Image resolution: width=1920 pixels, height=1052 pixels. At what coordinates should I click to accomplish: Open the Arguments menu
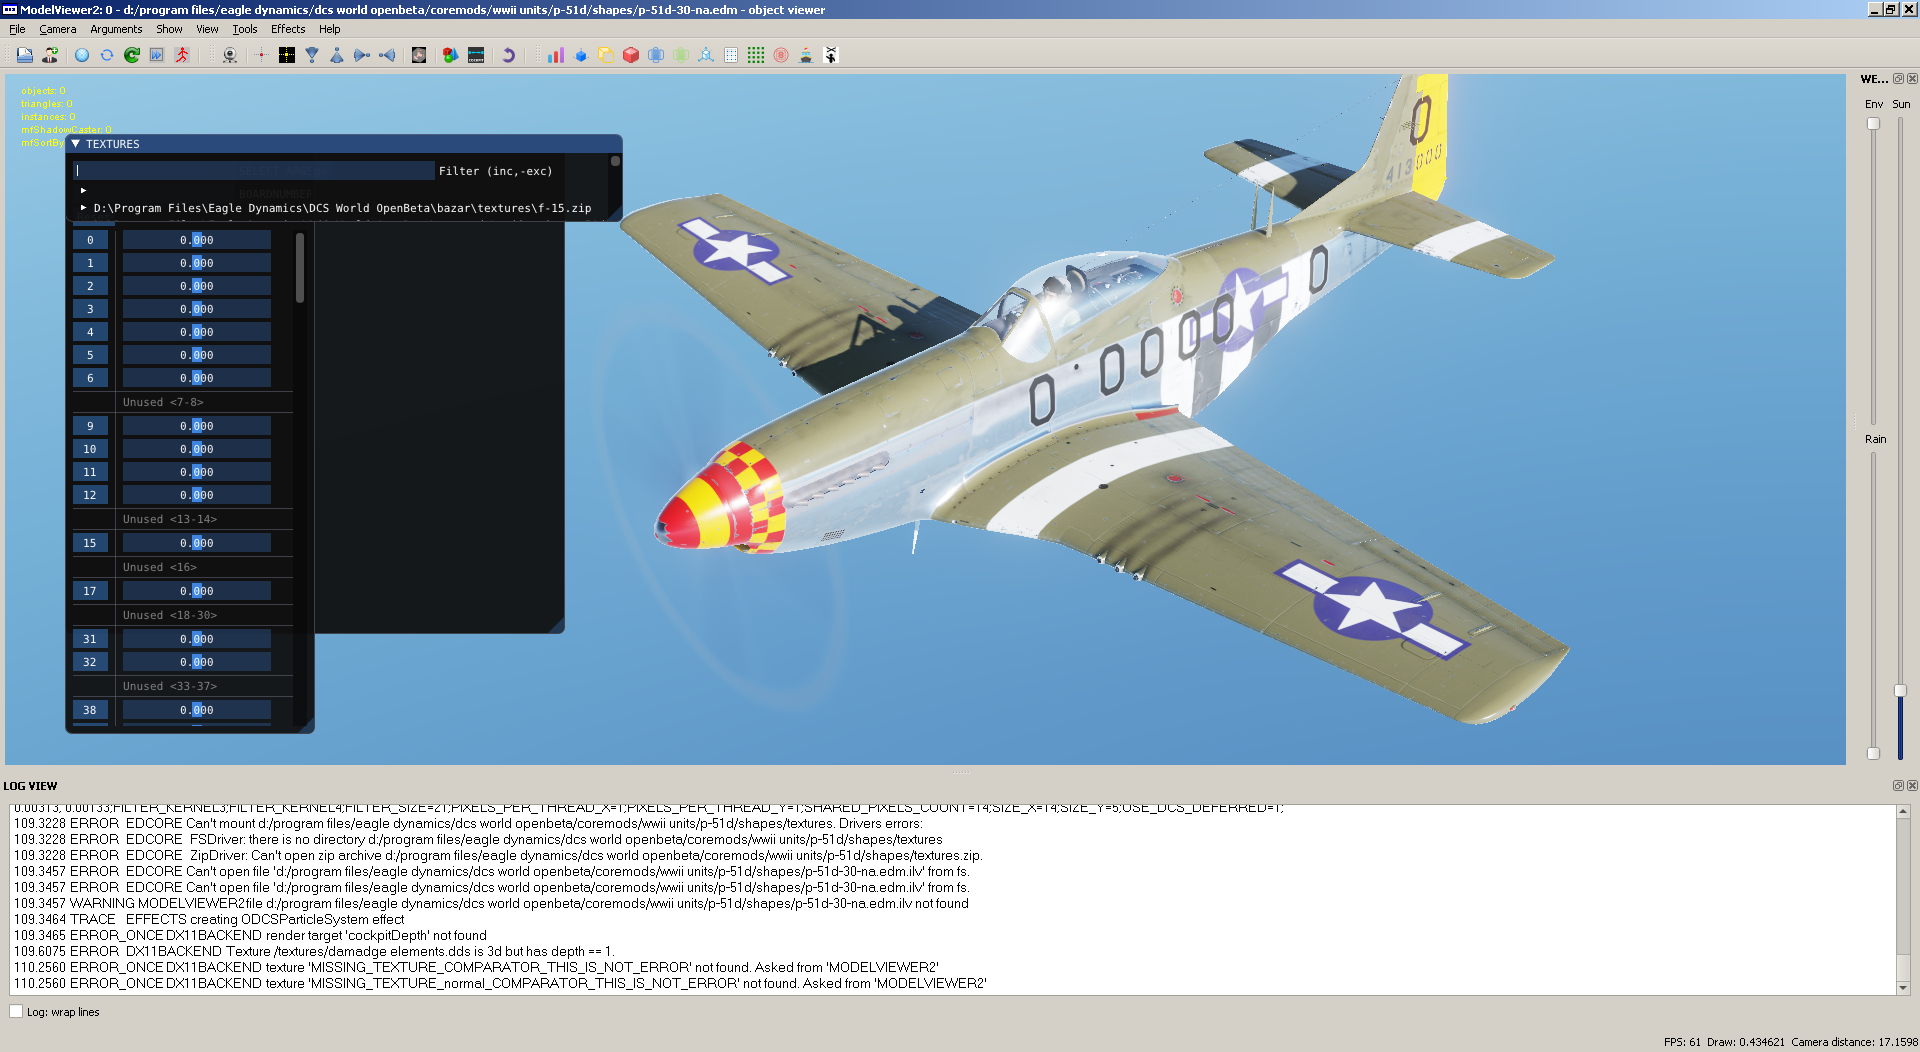pyautogui.click(x=116, y=29)
